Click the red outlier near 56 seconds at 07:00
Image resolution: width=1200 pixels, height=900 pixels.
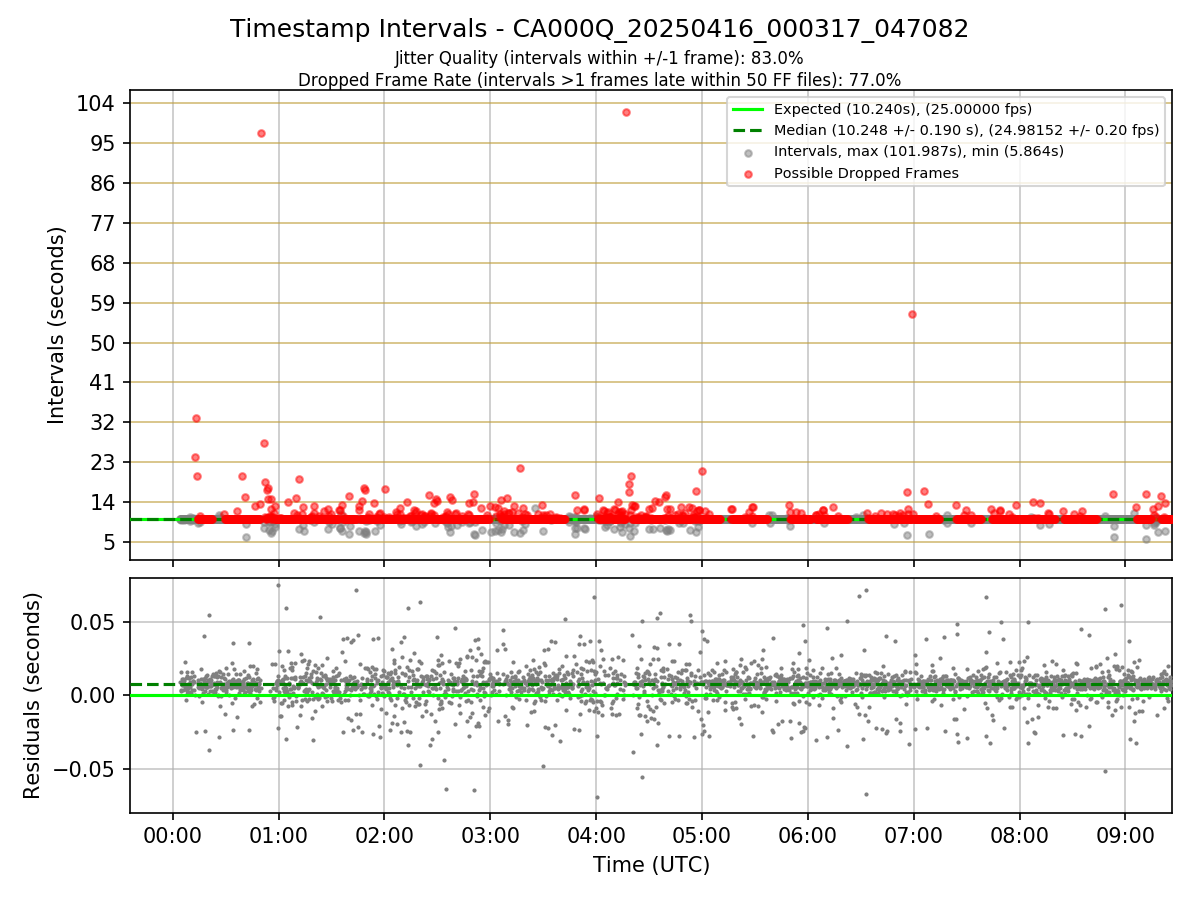[x=912, y=314]
